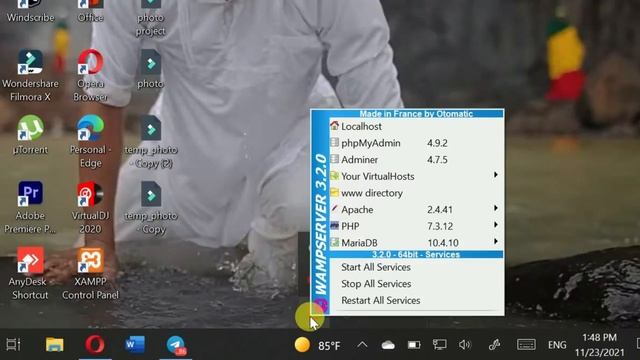The height and width of the screenshot is (360, 640).
Task: Click the Your VirtualHosts icon
Action: tap(334, 176)
